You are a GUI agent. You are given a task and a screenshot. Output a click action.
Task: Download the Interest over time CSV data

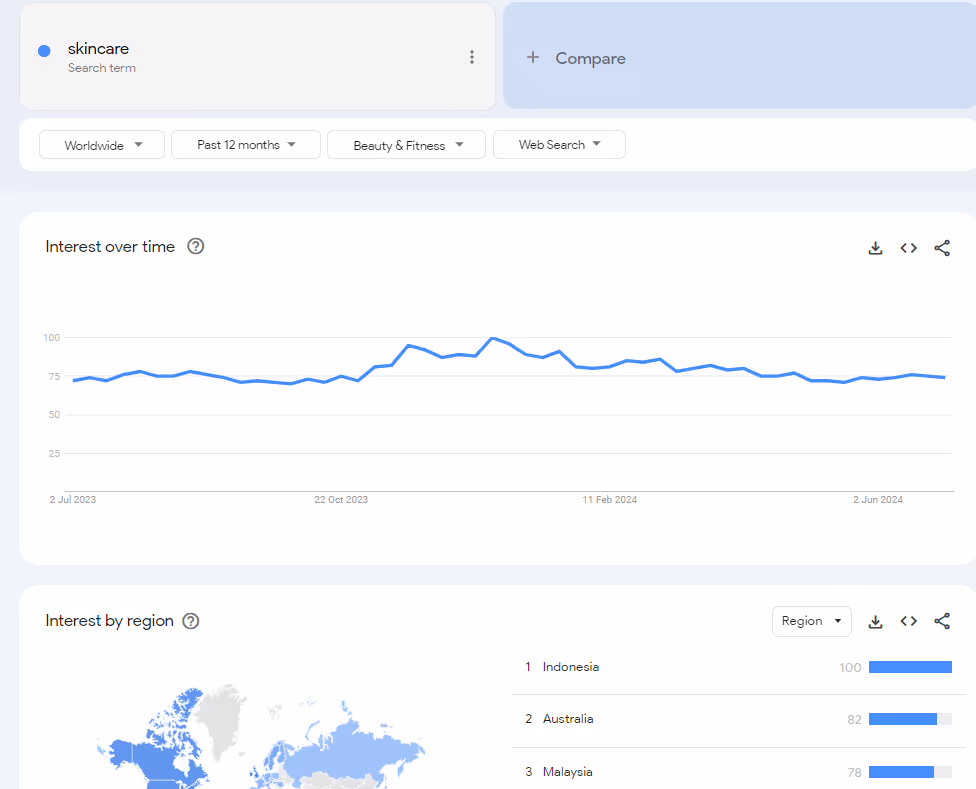(875, 247)
